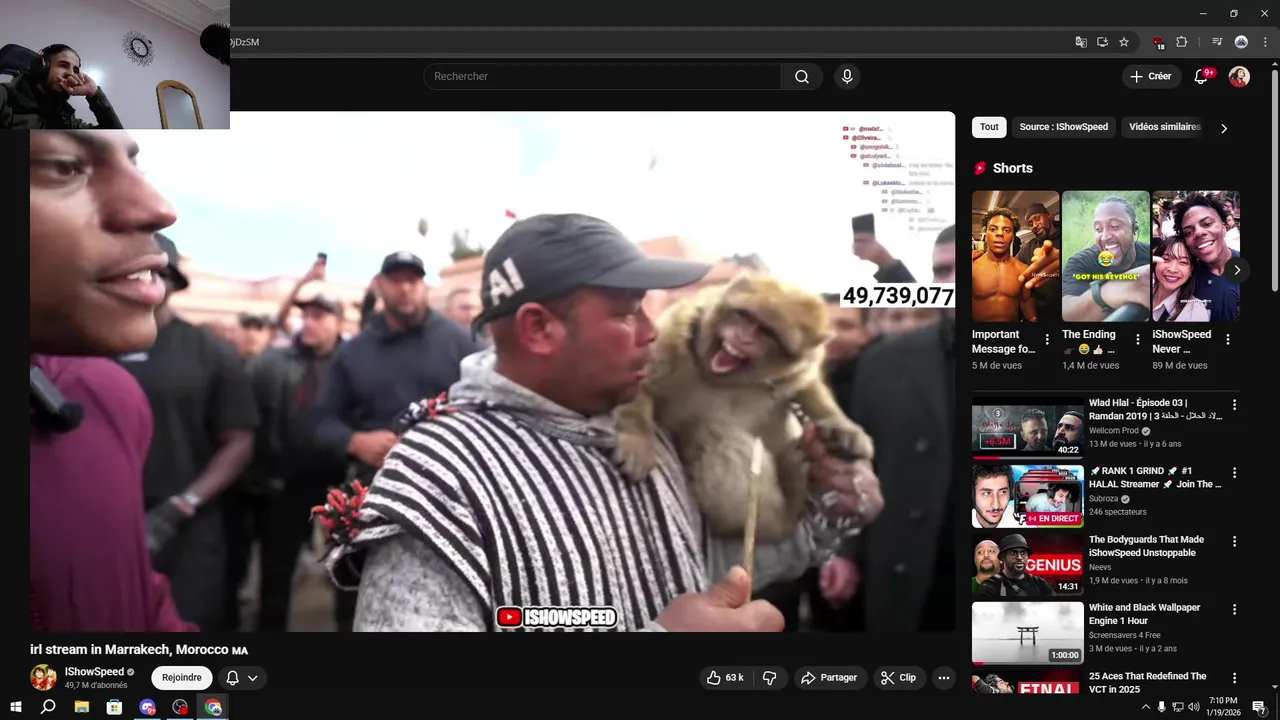The image size is (1280, 720).
Task: Open the 1:00:00 wallpaper video thumbnail
Action: (x=1028, y=632)
